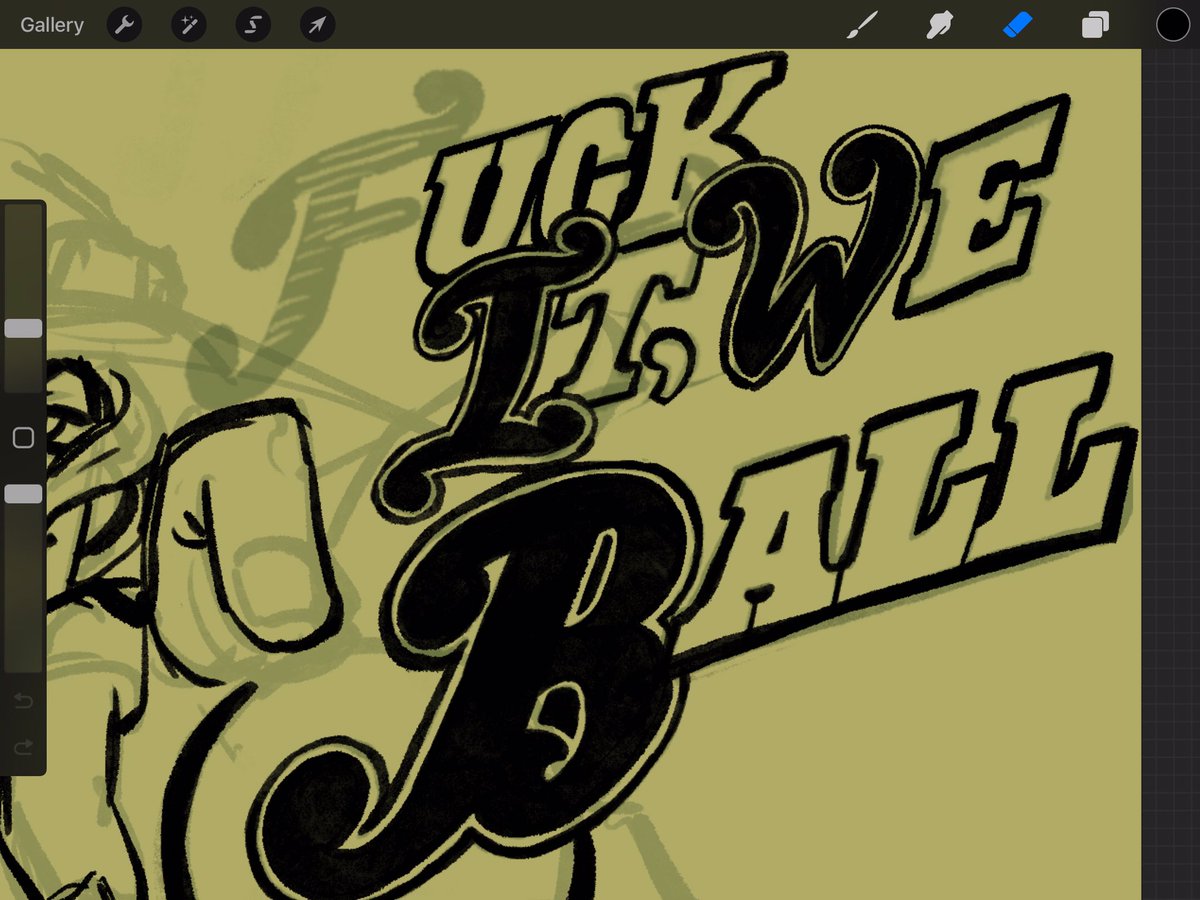The height and width of the screenshot is (900, 1200).
Task: Adjust the brush opacity slider handle
Action: 23,494
